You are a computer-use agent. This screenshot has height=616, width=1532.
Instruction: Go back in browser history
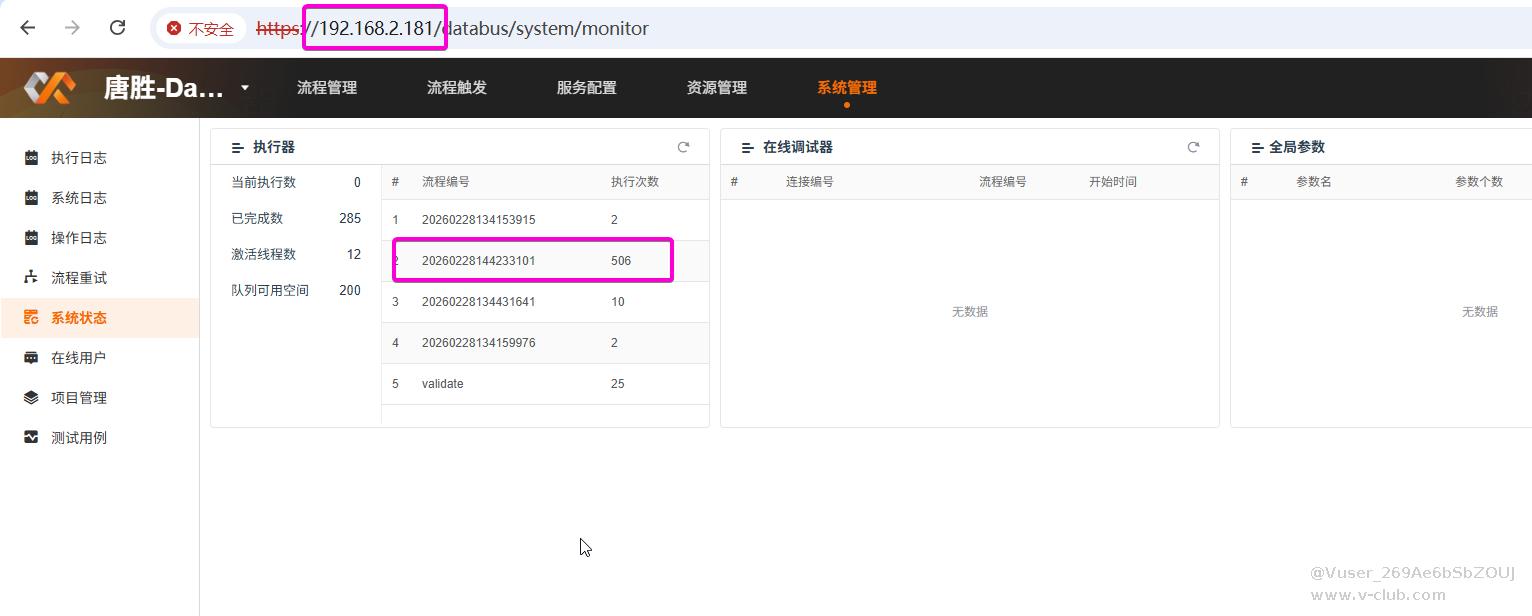pos(27,28)
